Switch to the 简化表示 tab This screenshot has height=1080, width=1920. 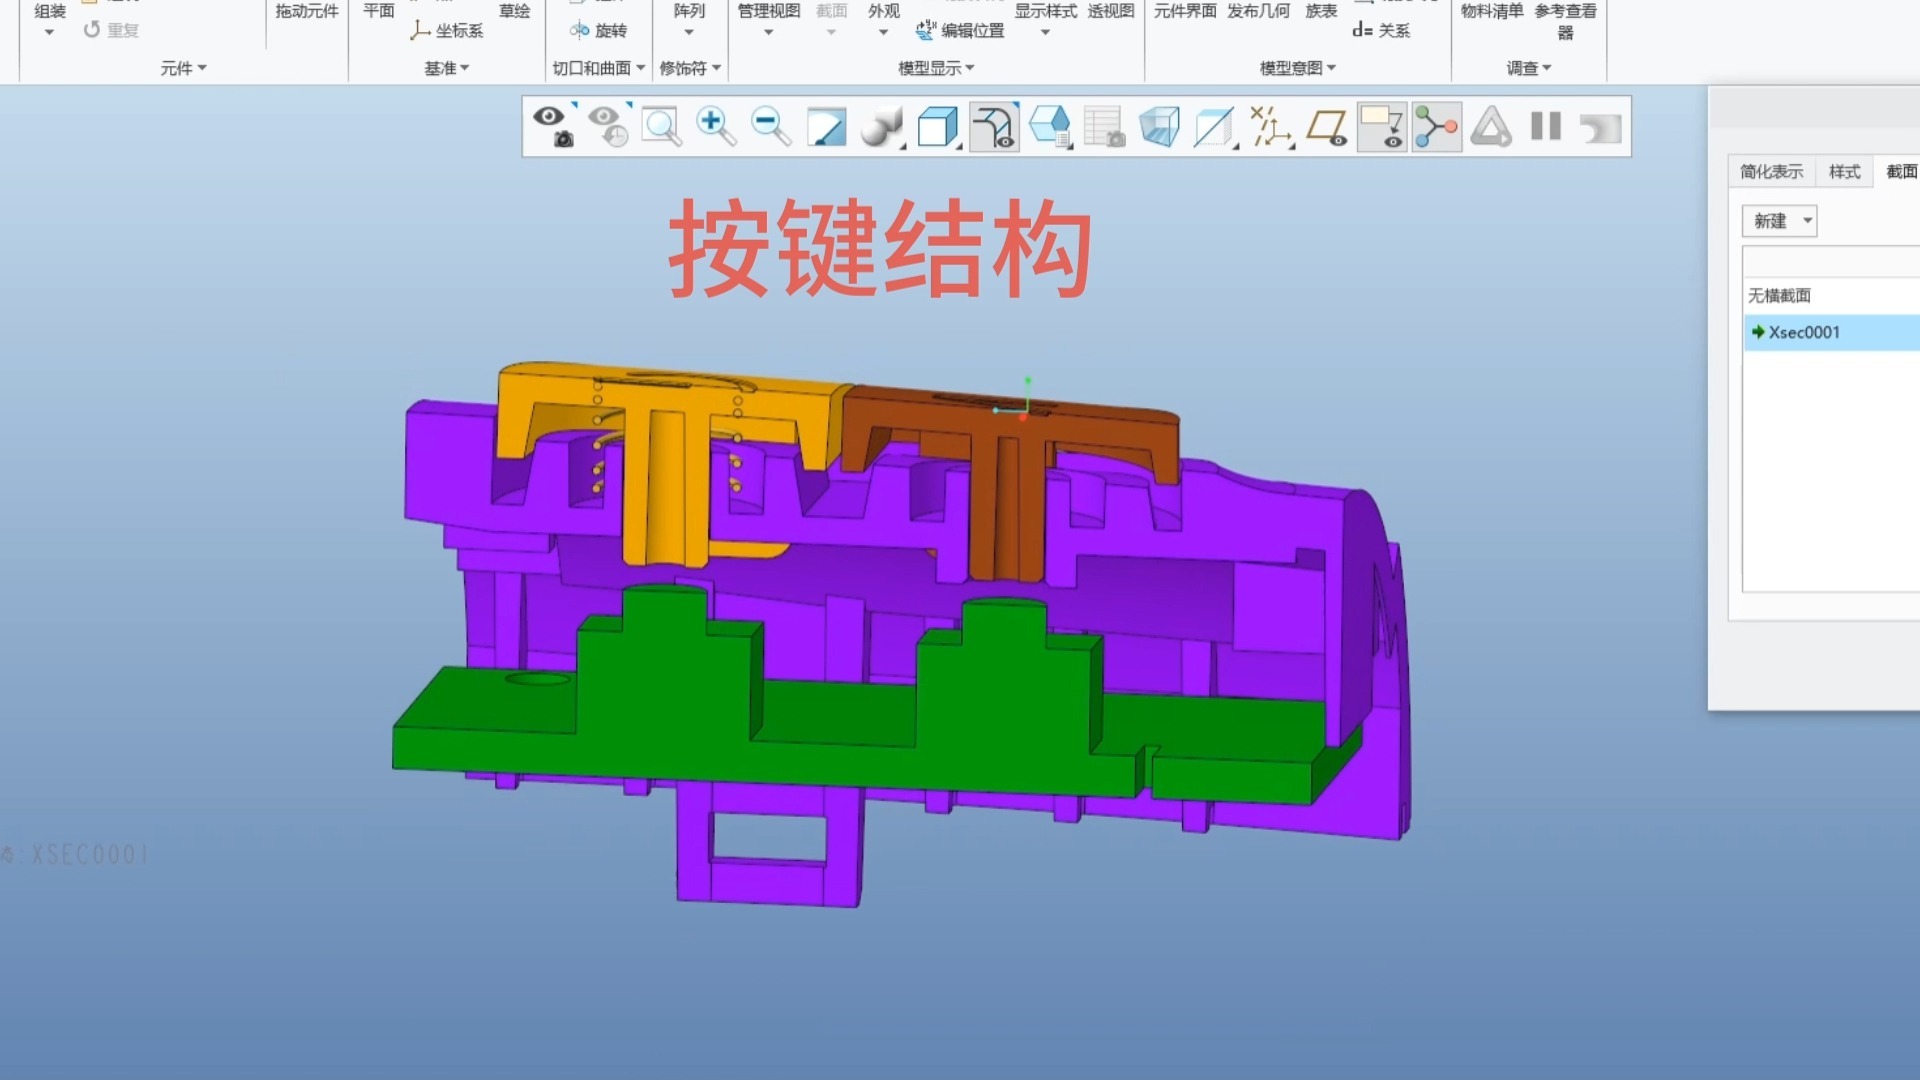click(1771, 172)
